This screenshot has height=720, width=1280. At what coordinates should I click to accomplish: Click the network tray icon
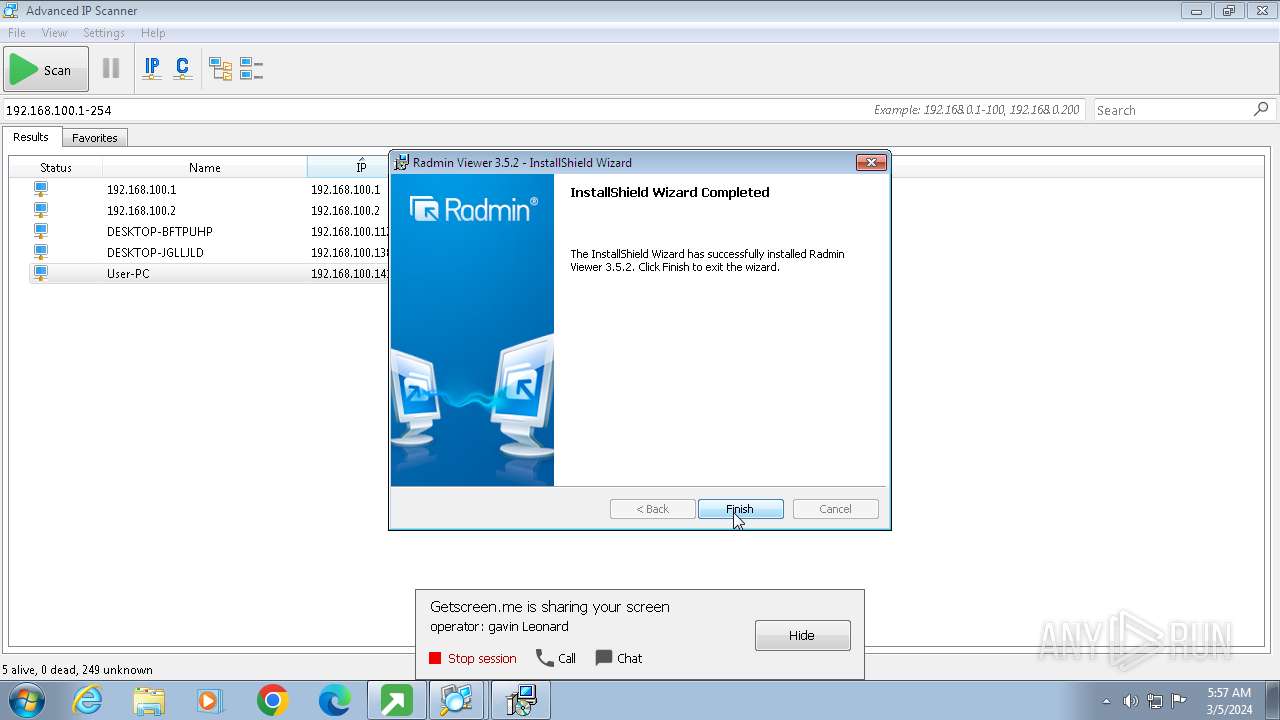click(x=1155, y=701)
